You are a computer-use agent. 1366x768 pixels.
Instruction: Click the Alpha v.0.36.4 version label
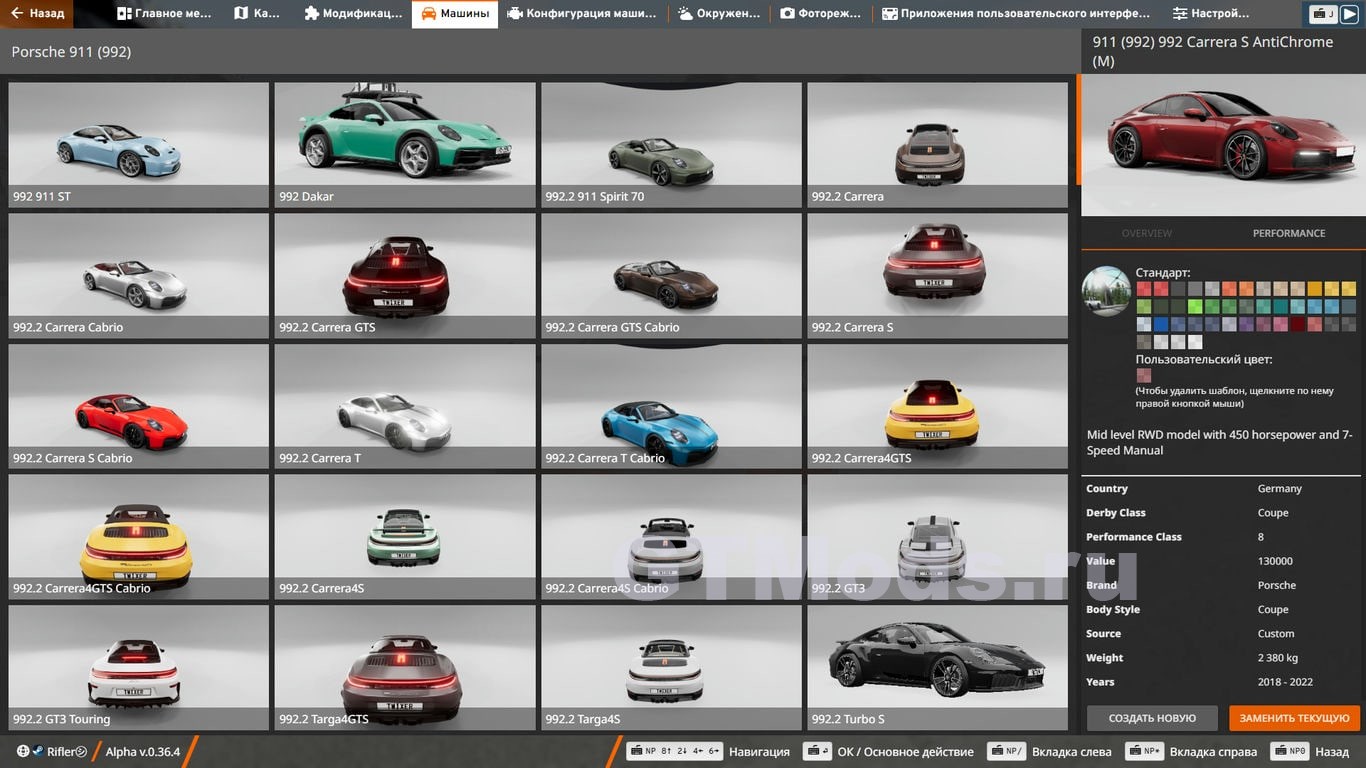pyautogui.click(x=143, y=752)
